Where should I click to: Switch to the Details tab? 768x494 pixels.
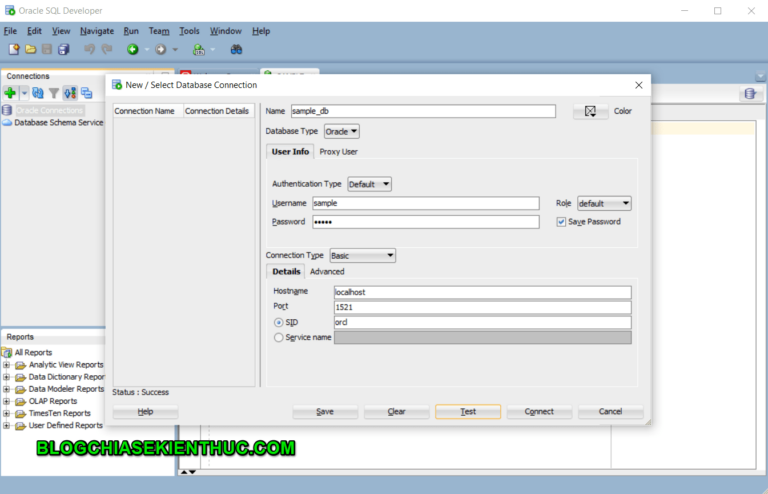point(286,272)
